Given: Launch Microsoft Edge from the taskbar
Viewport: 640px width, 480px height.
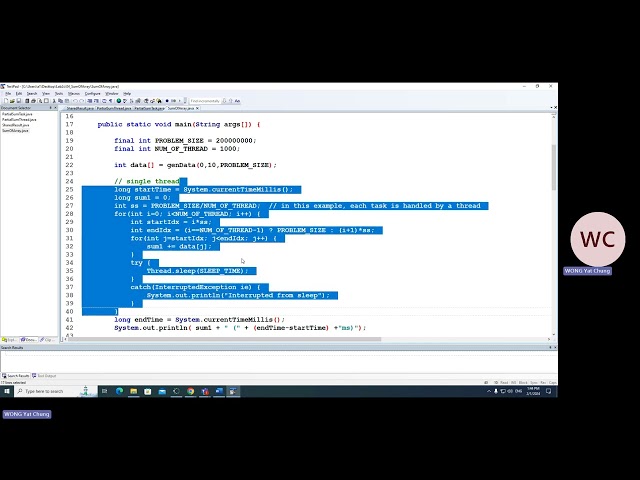Looking at the screenshot, I should (x=119, y=391).
